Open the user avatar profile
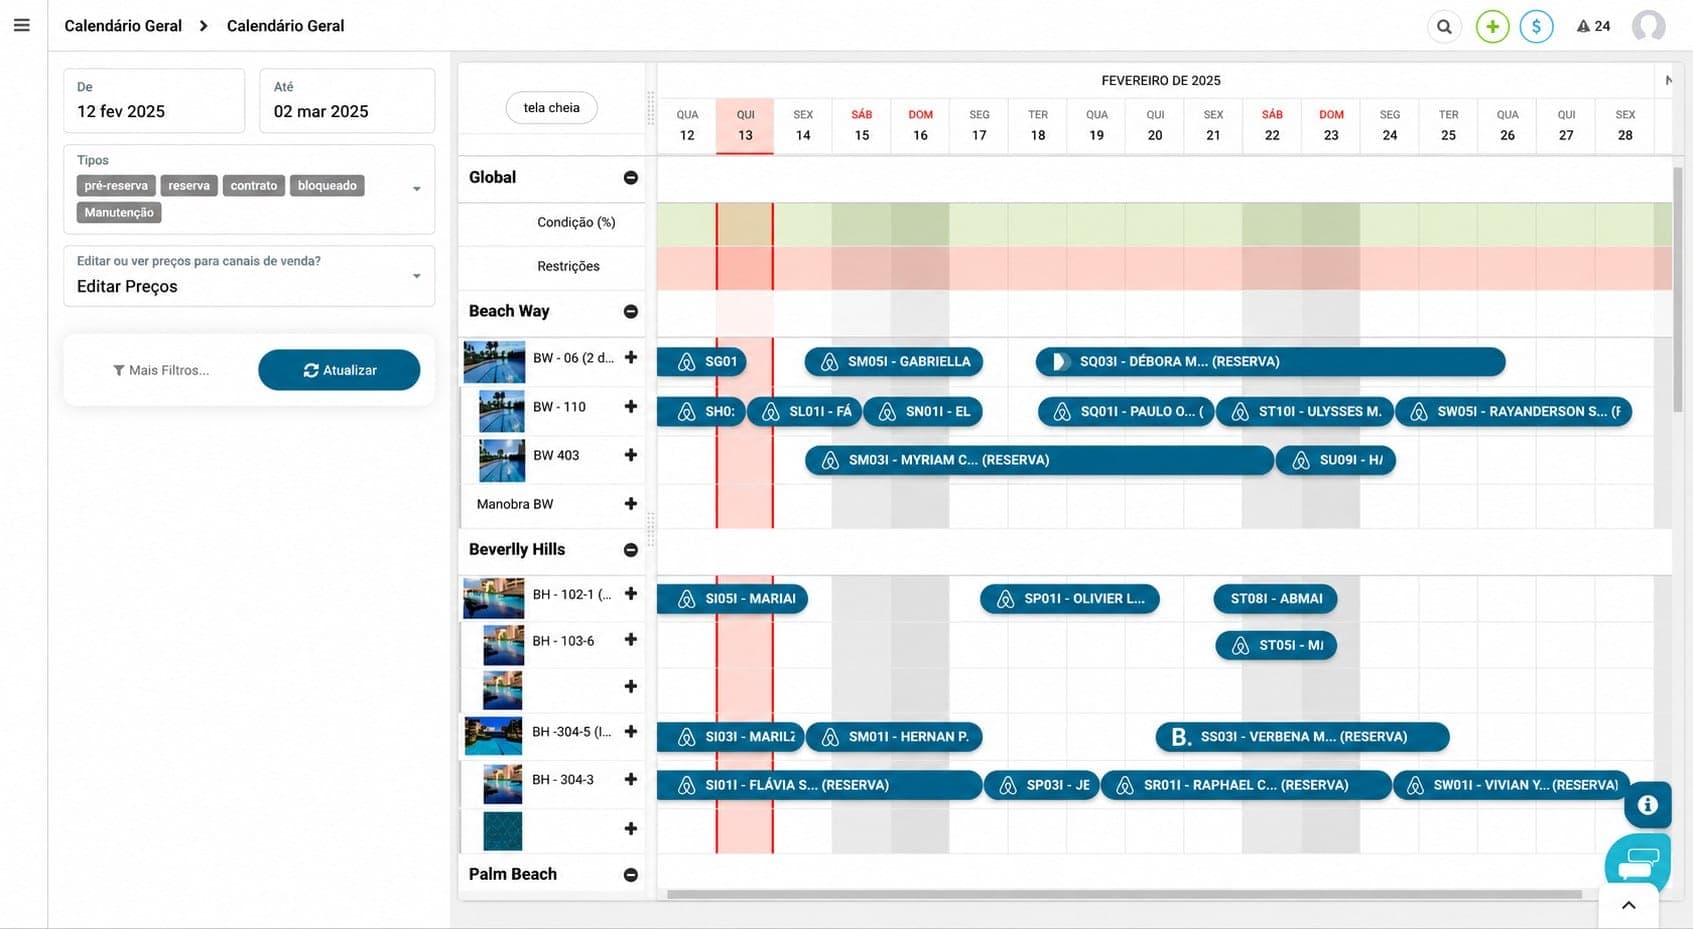 point(1648,26)
